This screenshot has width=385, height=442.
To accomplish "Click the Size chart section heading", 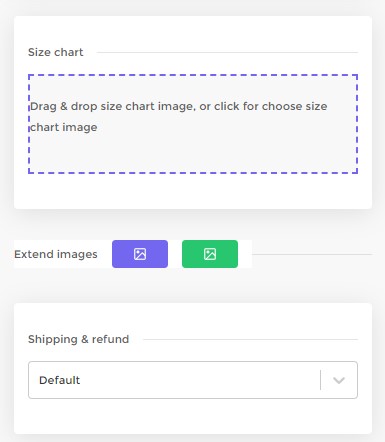I will pyautogui.click(x=56, y=52).
